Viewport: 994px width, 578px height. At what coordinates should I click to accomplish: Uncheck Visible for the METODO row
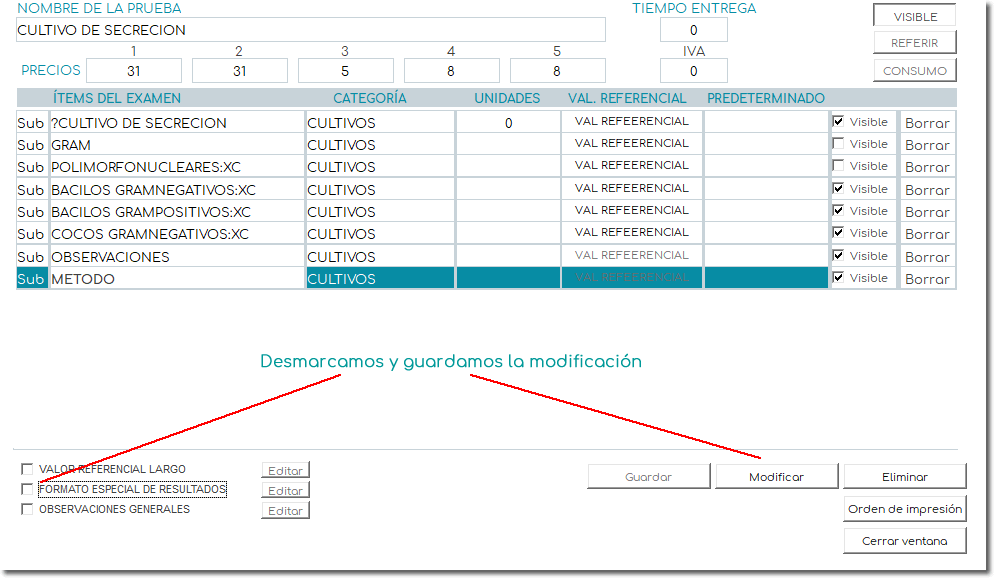(838, 277)
